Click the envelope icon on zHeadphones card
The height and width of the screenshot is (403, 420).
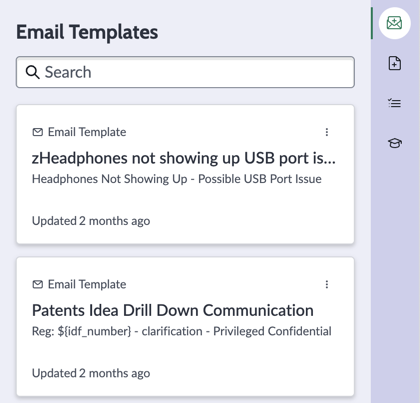(38, 132)
